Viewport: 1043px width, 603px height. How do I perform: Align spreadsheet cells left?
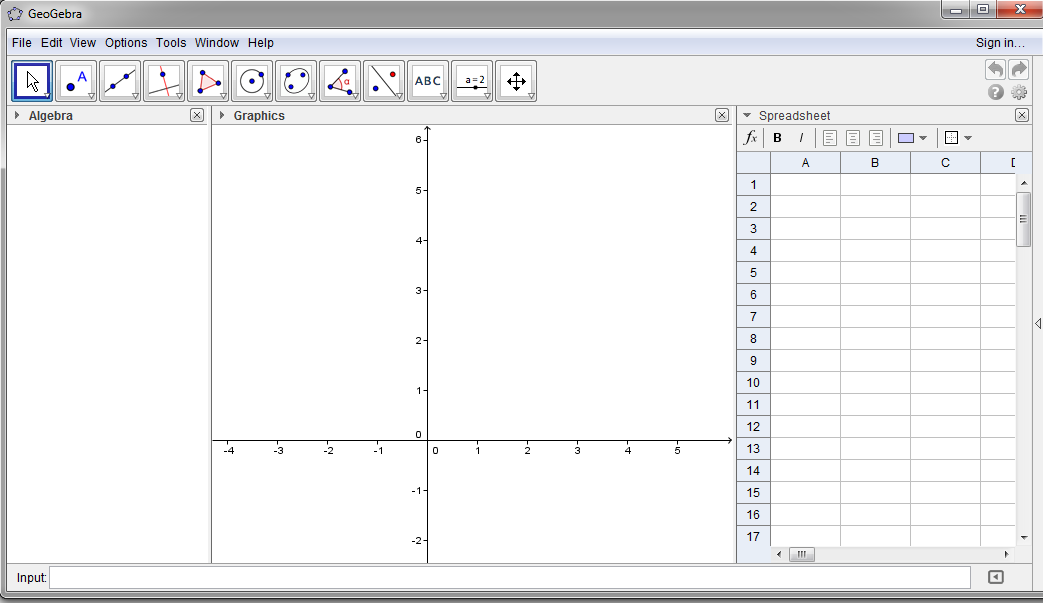pyautogui.click(x=829, y=138)
